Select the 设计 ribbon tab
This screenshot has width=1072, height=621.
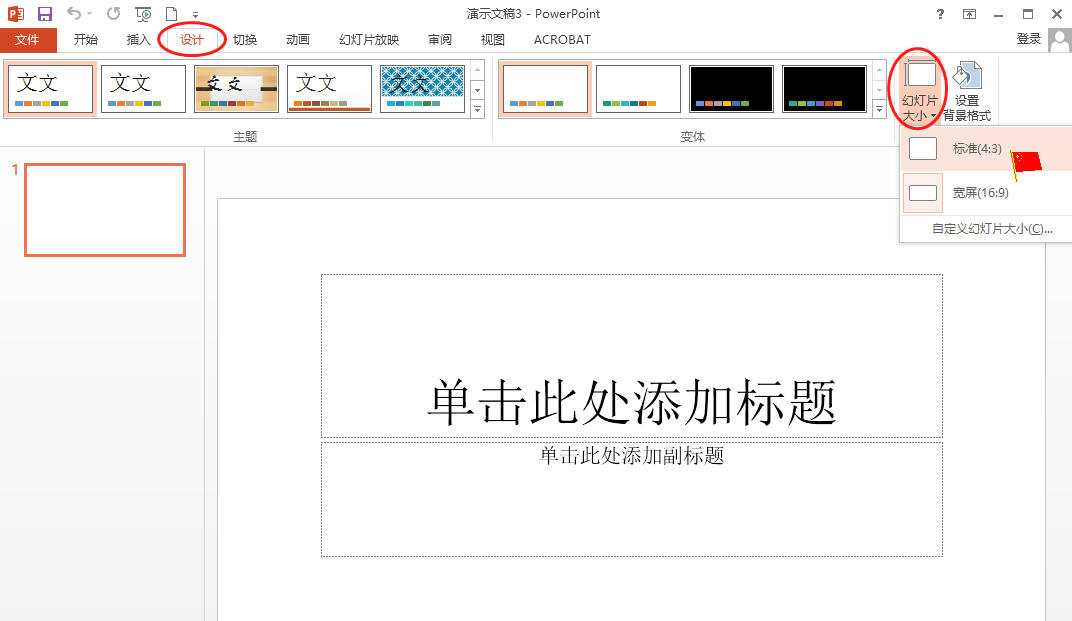pyautogui.click(x=191, y=40)
